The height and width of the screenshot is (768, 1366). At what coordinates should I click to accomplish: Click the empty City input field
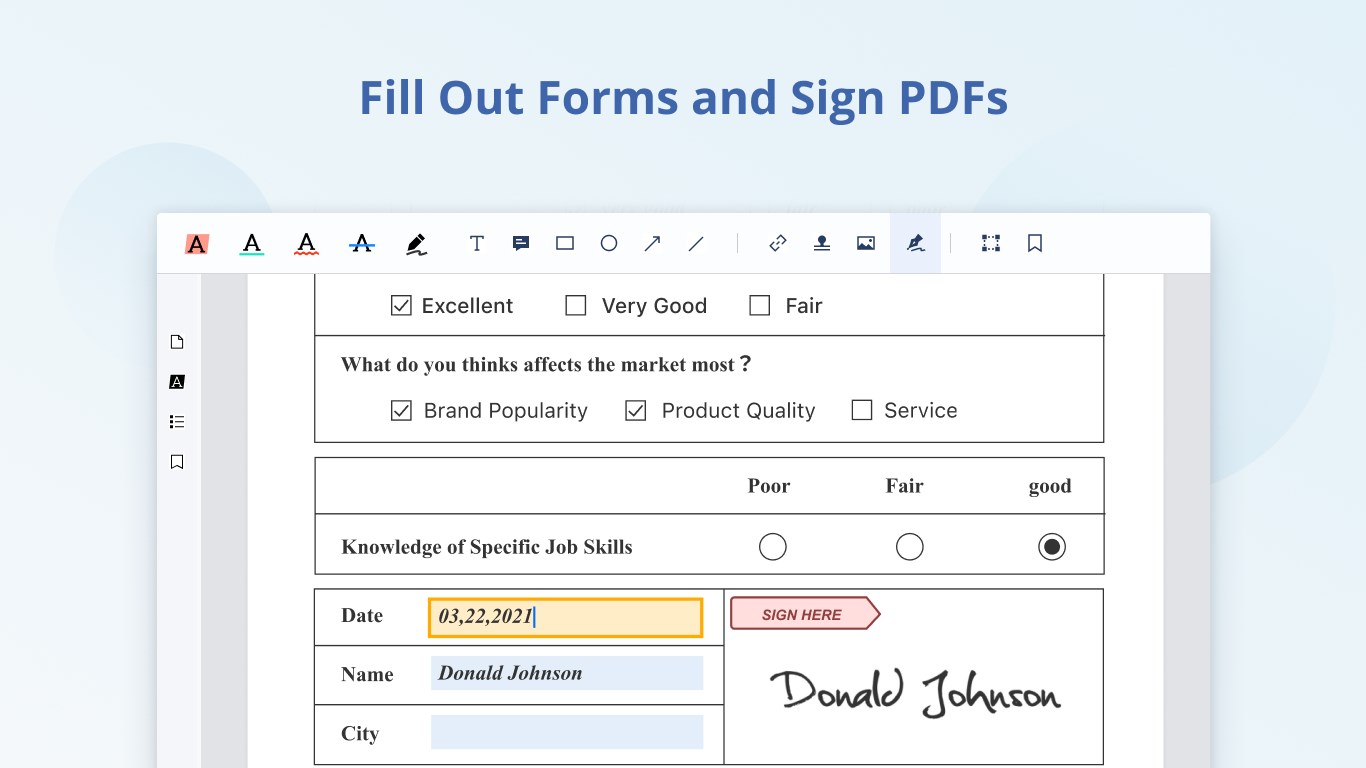[x=567, y=732]
